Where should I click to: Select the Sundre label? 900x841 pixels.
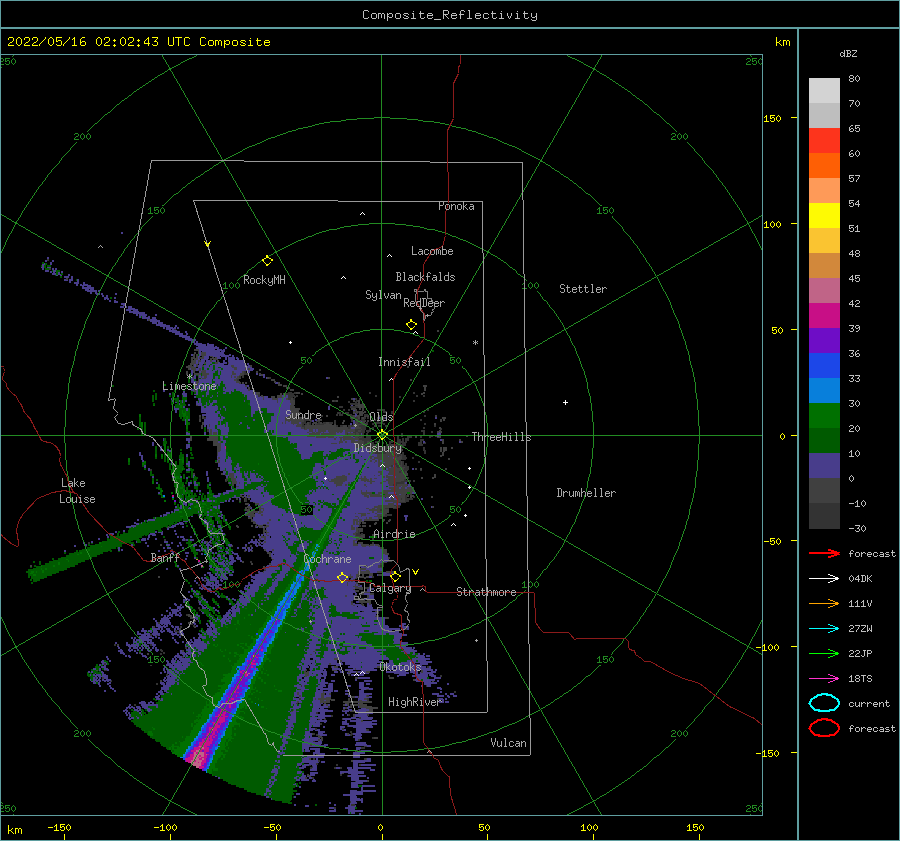point(303,414)
